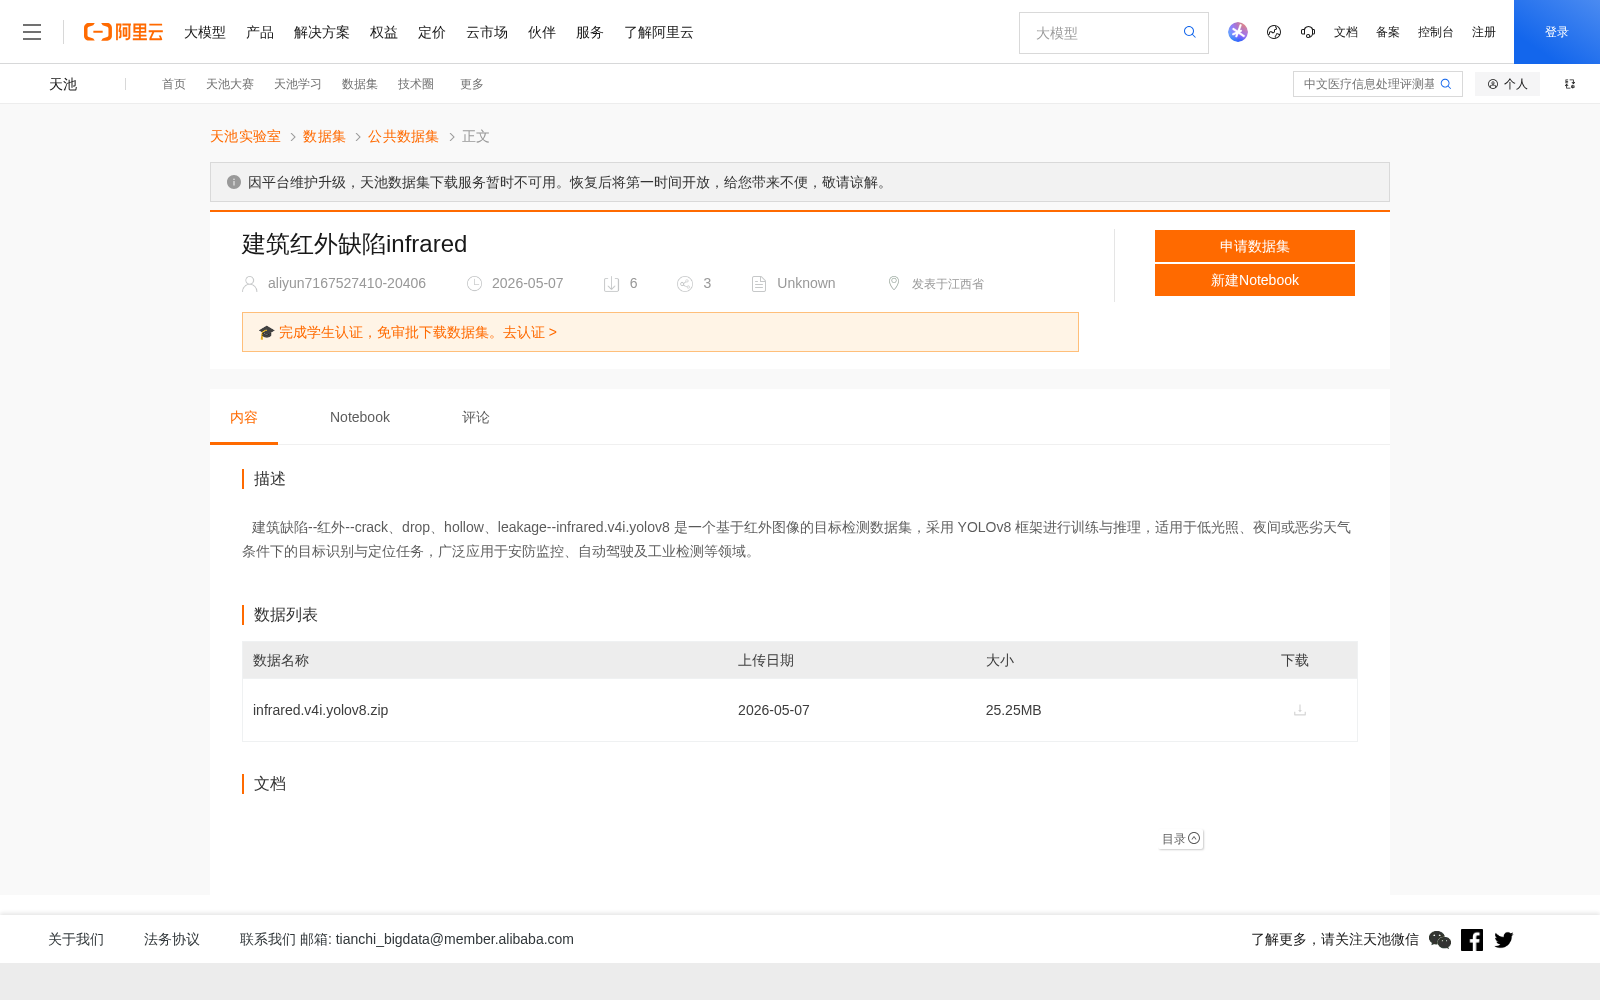
Task: Open the 控制台 link
Action: (1436, 32)
